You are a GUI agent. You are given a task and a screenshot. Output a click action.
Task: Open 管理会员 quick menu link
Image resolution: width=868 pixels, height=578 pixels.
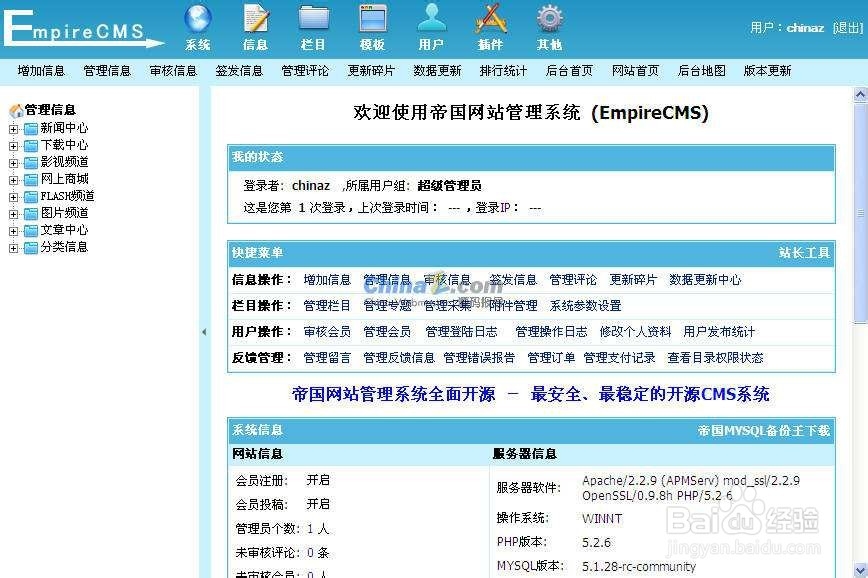(387, 332)
